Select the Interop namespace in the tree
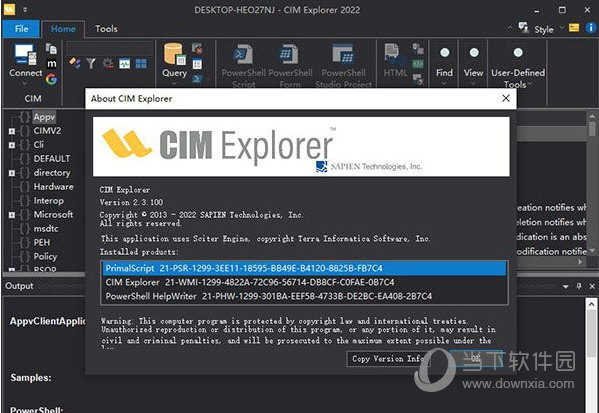The width and height of the screenshot is (599, 413). [x=49, y=201]
